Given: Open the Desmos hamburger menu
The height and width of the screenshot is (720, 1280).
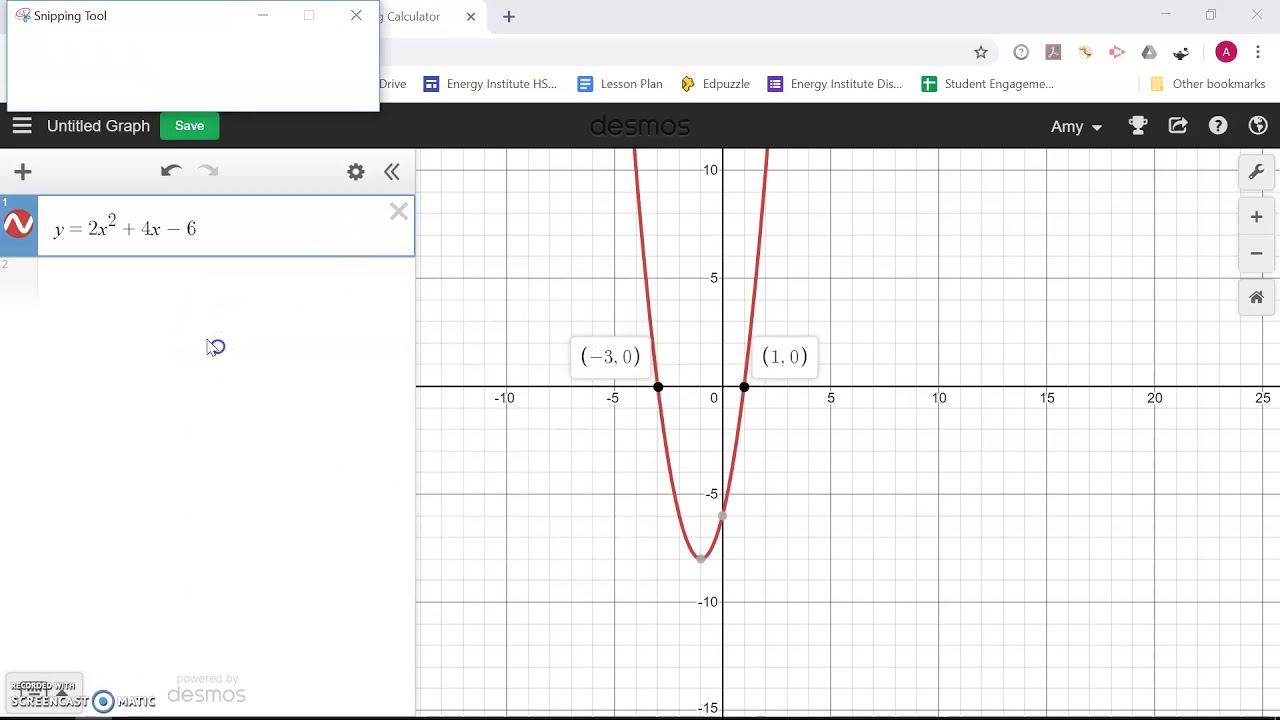Looking at the screenshot, I should pyautogui.click(x=22, y=126).
